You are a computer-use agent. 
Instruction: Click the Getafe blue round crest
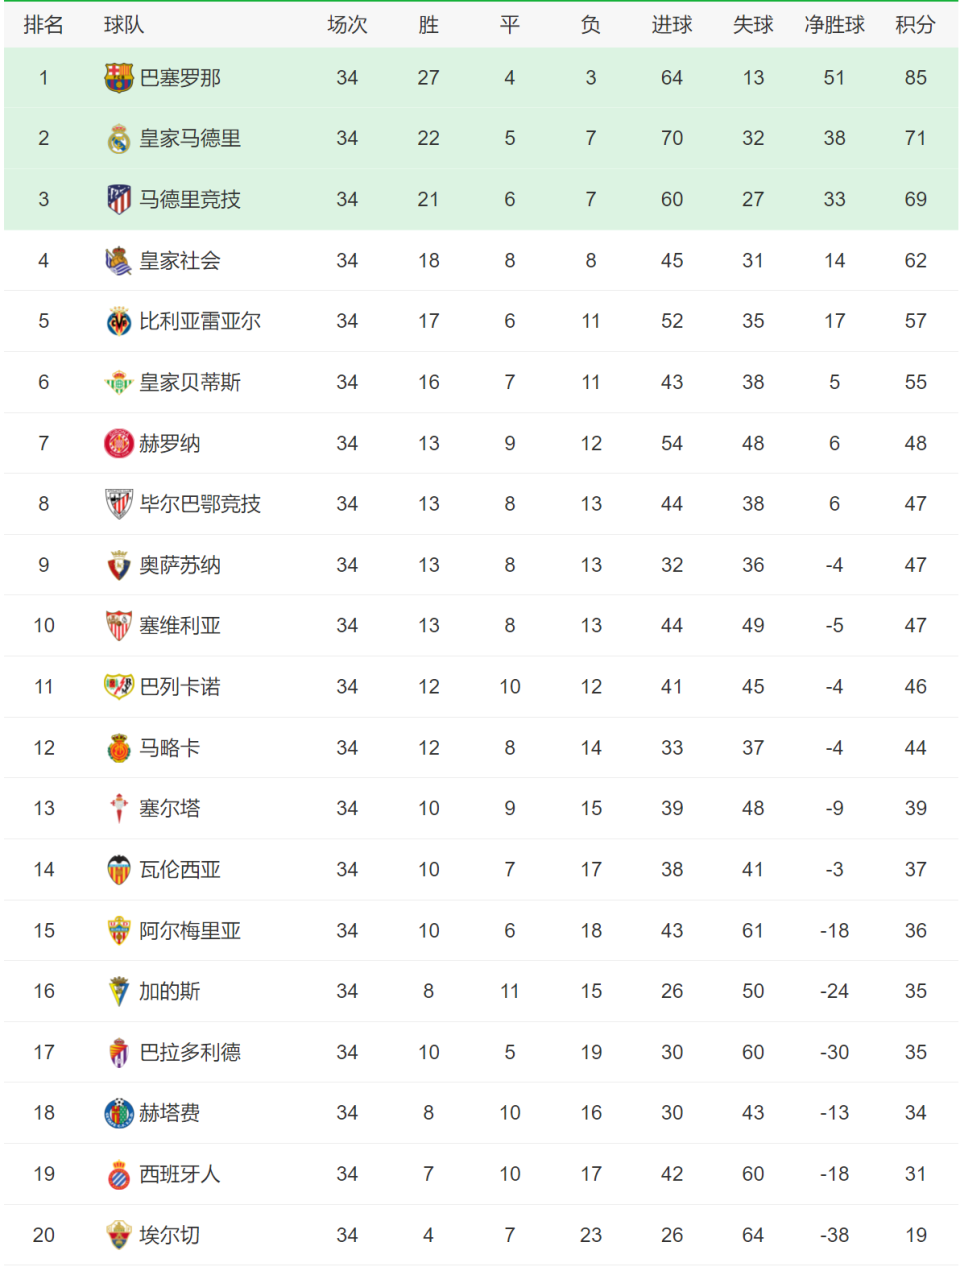tap(119, 1113)
